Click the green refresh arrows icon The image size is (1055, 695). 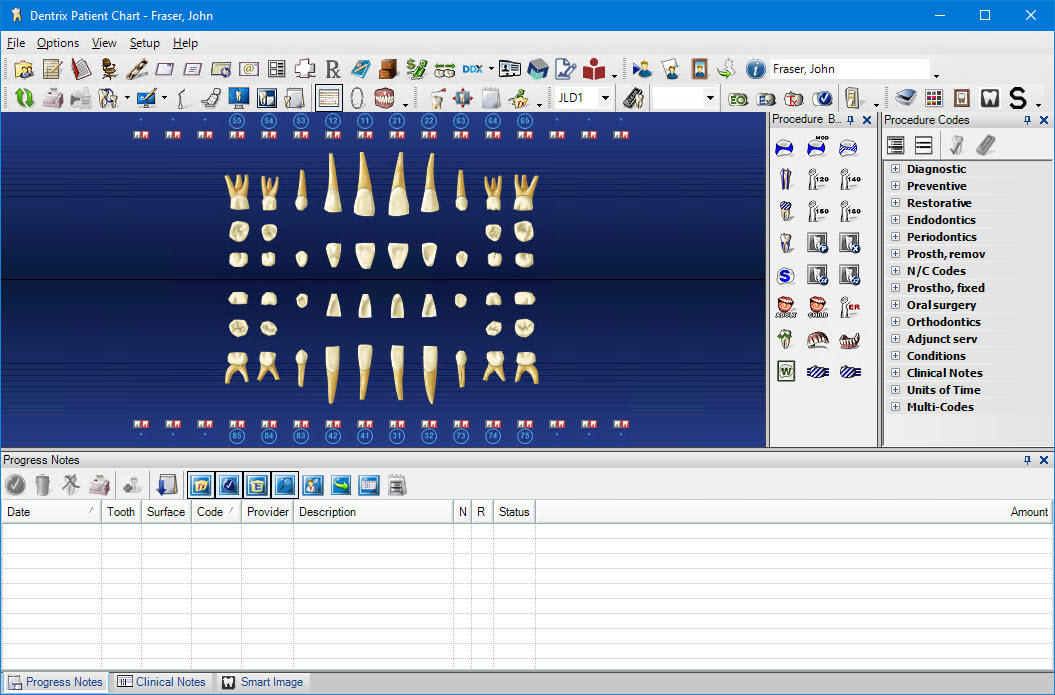pos(23,98)
